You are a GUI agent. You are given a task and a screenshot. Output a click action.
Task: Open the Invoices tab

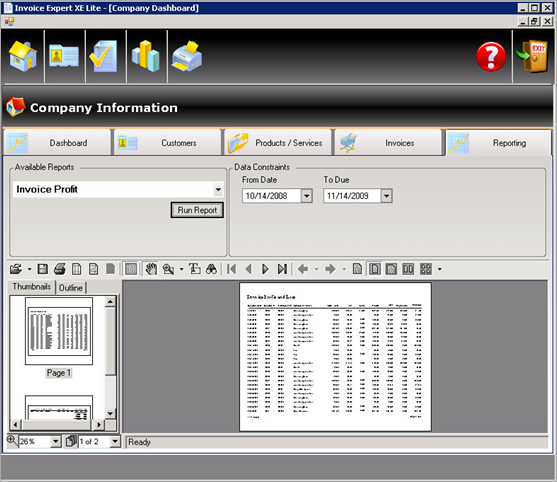388,142
